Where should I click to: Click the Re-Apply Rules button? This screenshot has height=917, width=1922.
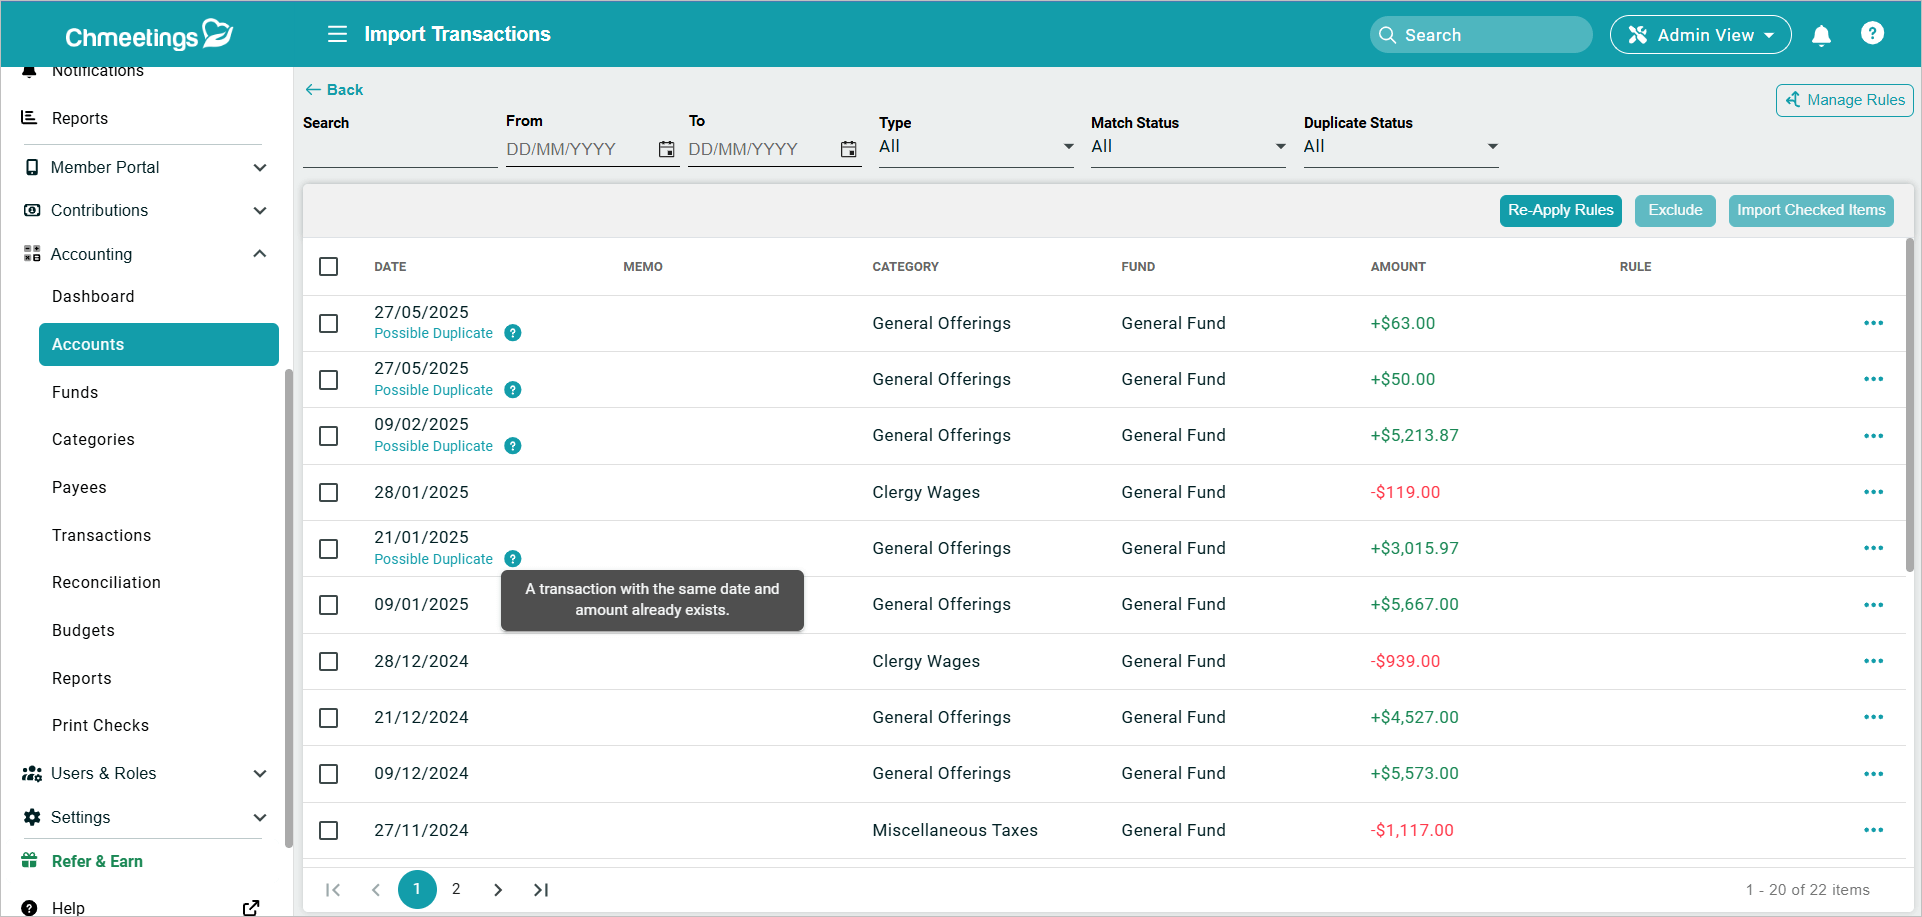tap(1560, 211)
